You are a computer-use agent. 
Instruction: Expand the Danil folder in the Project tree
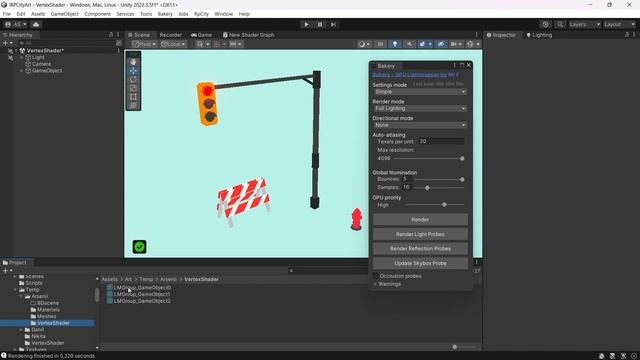pos(21,330)
